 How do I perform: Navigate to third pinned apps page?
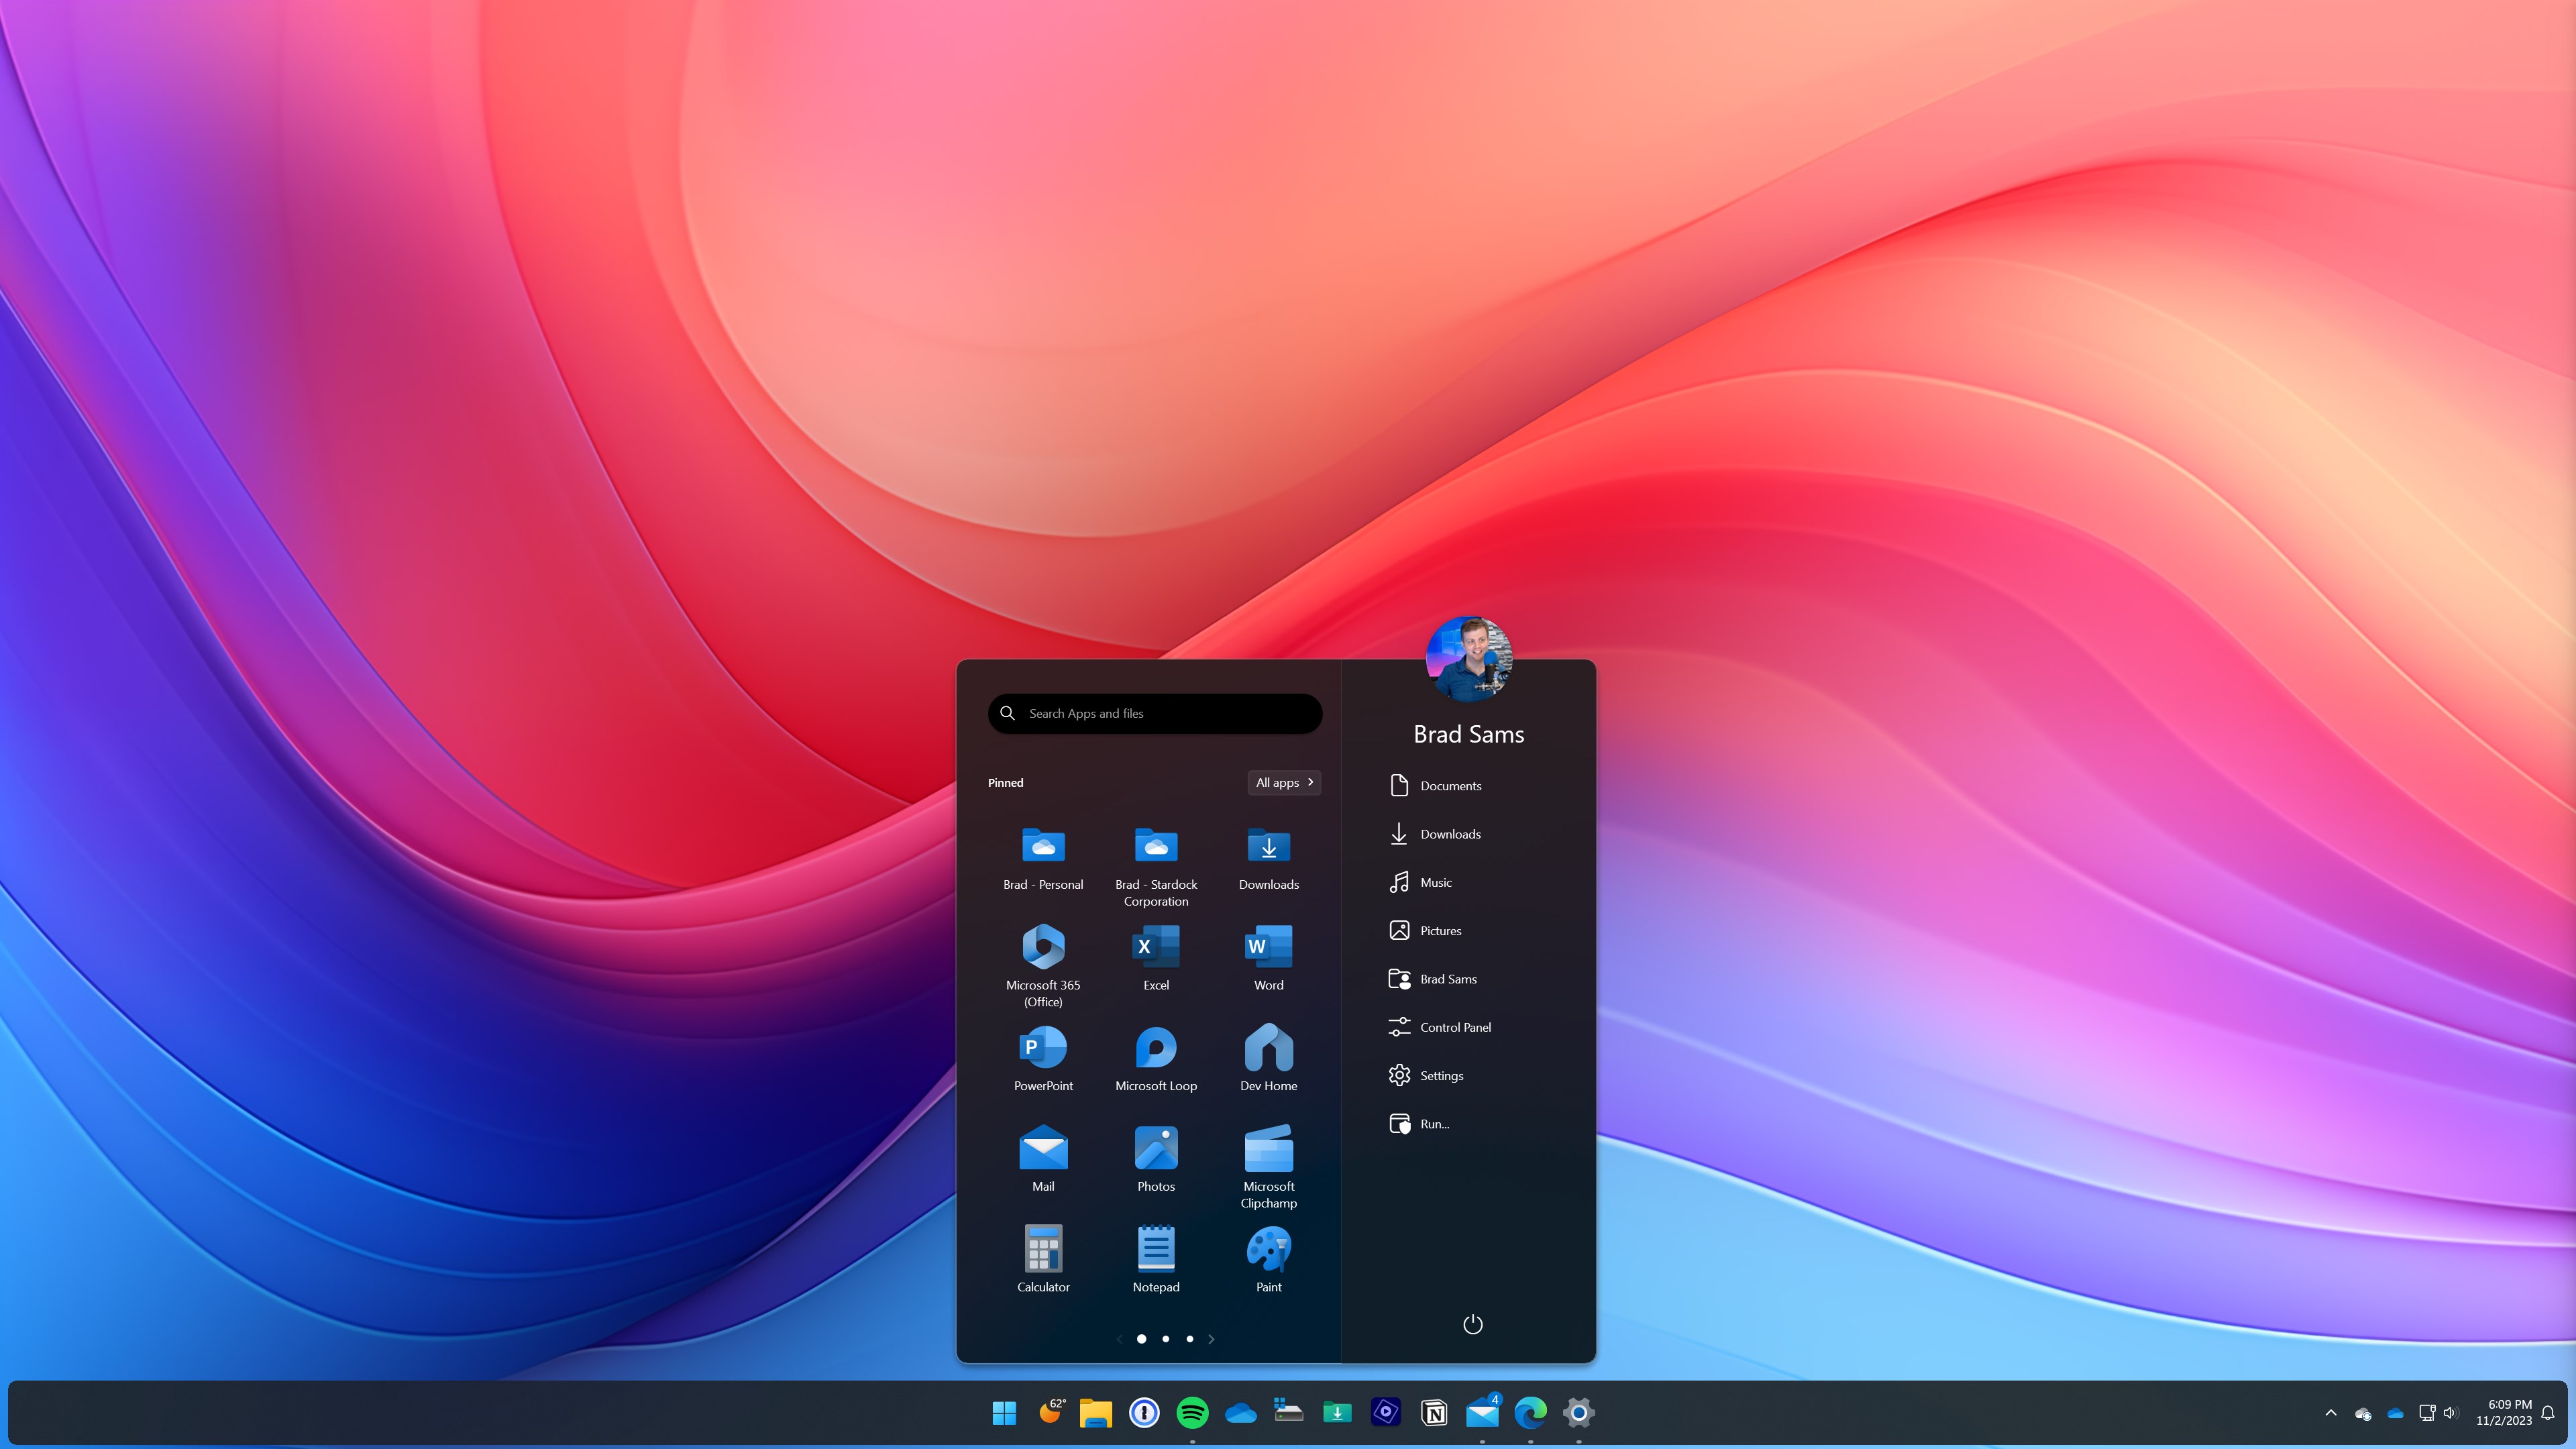pyautogui.click(x=1189, y=1338)
